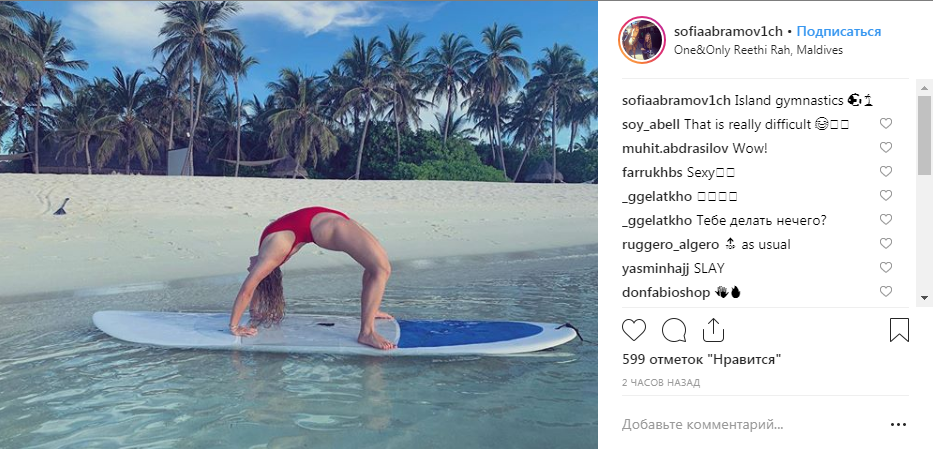The width and height of the screenshot is (933, 449).
Task: Like muhit.abdrasilov's "Wow!" comment
Action: tap(885, 148)
